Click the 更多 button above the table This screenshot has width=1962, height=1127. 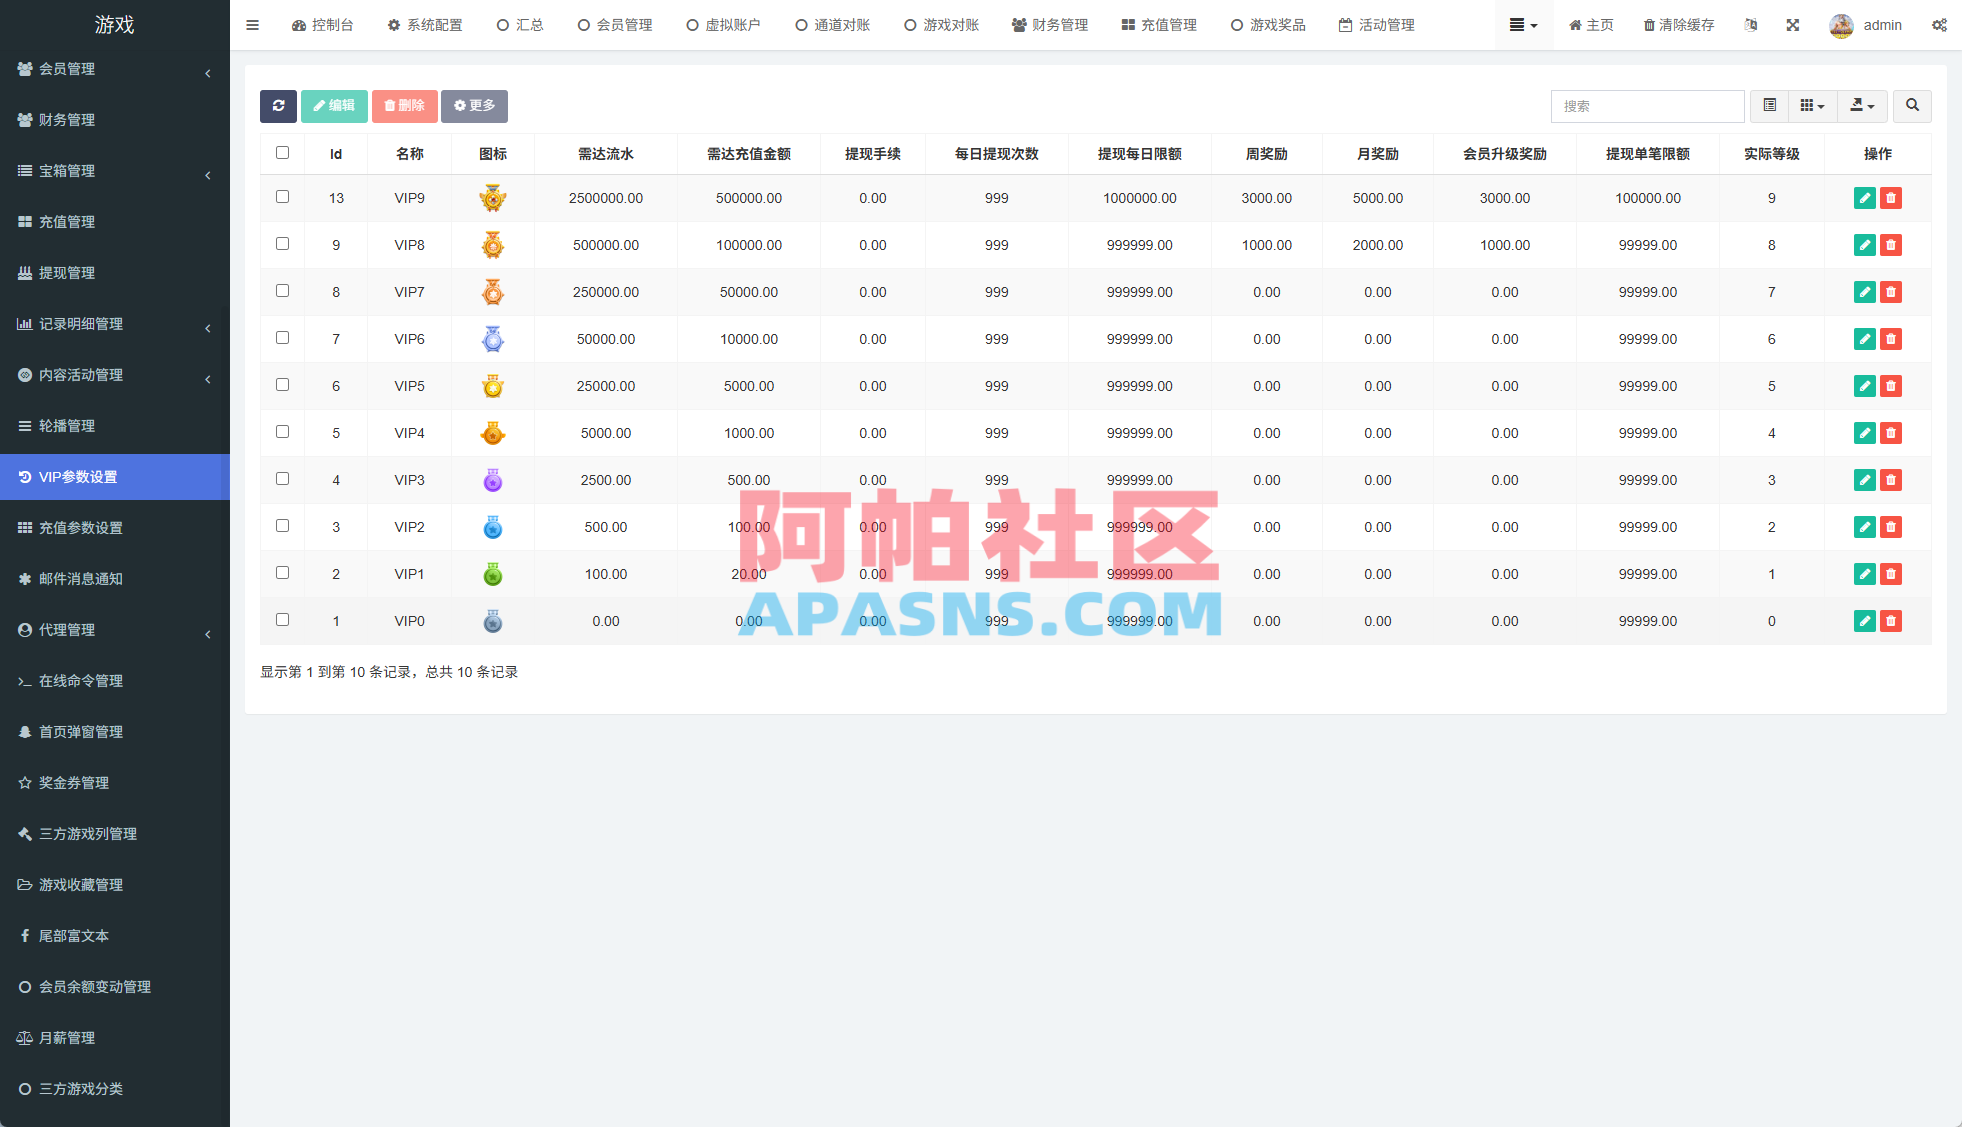click(x=474, y=106)
